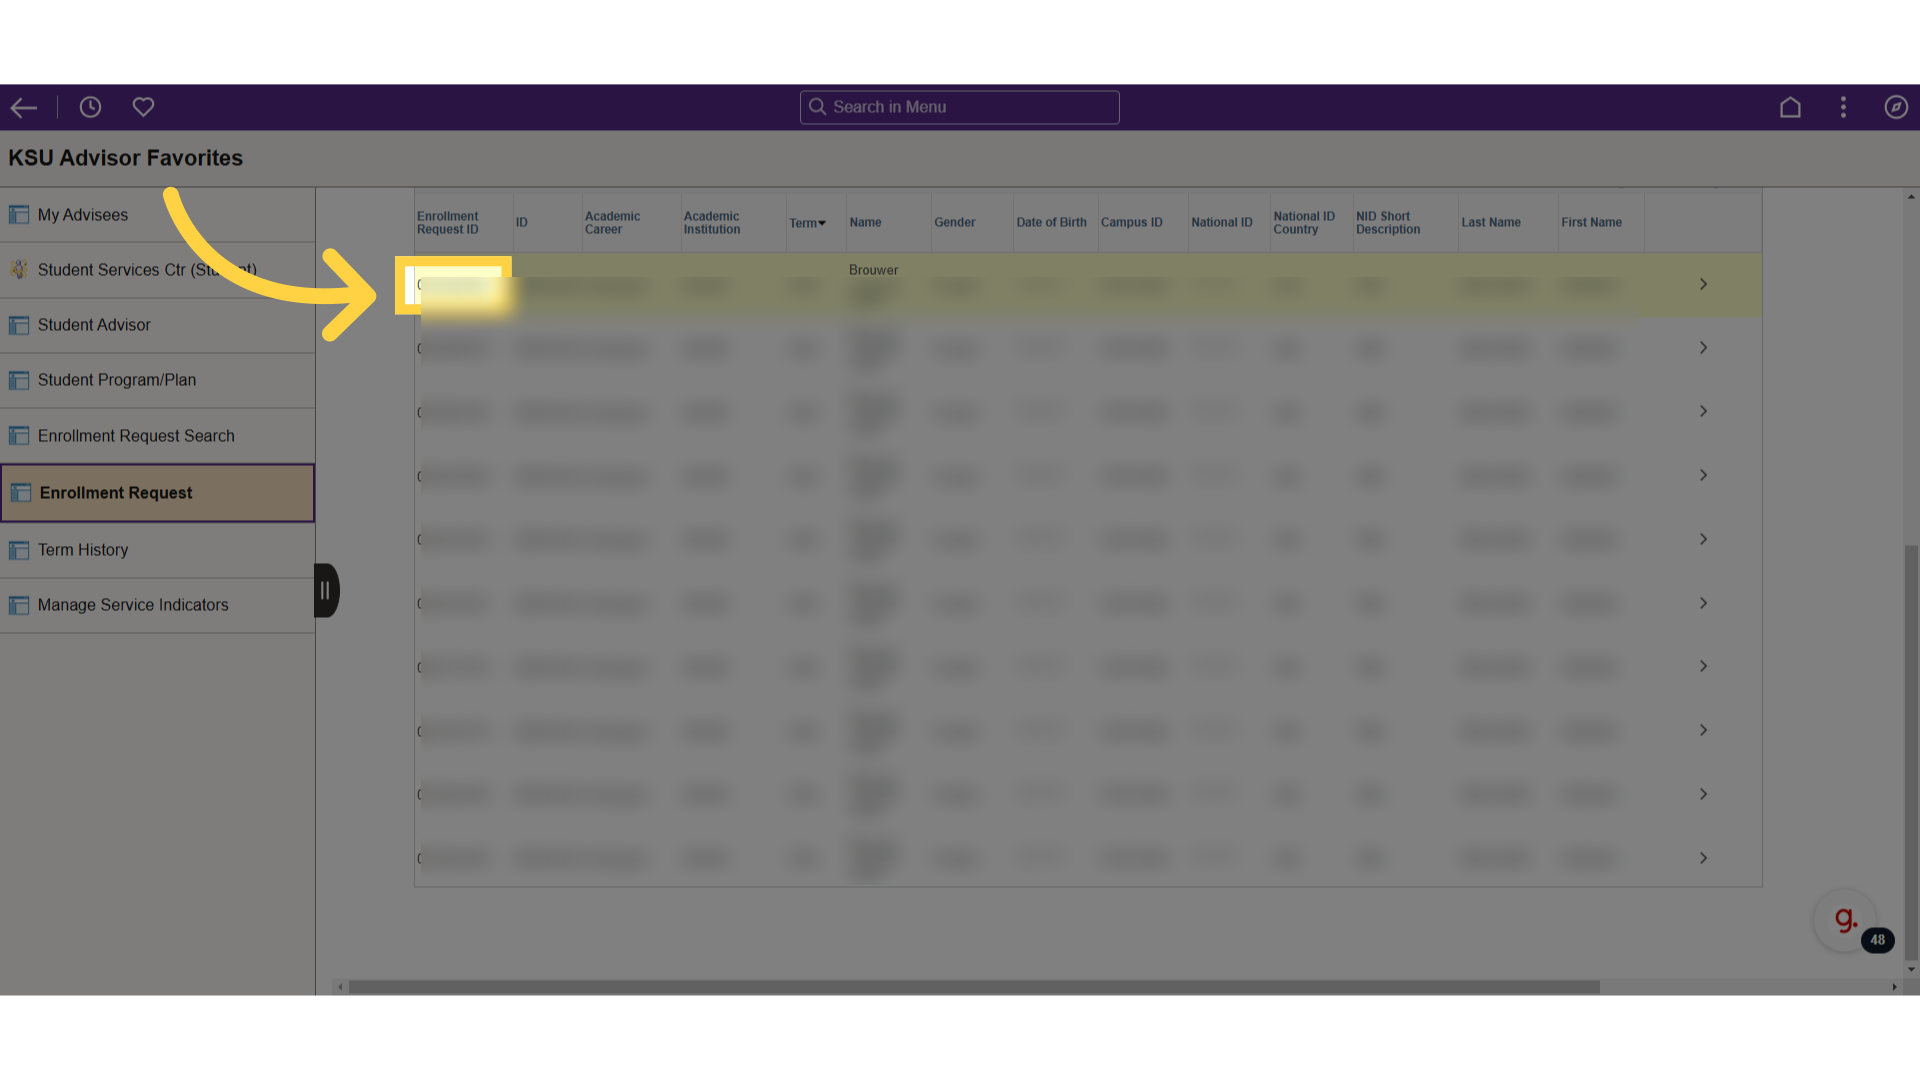
Task: Open Student Services Ctr sidebar item
Action: 157,270
